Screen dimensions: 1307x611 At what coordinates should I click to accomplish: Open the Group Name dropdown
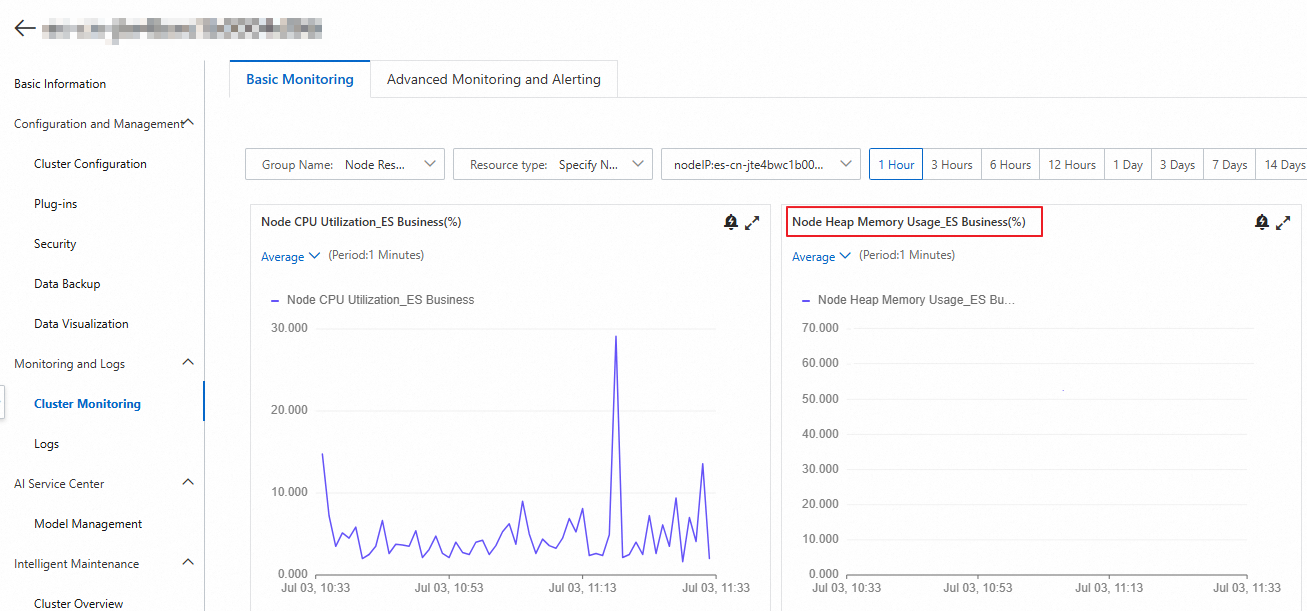(345, 164)
